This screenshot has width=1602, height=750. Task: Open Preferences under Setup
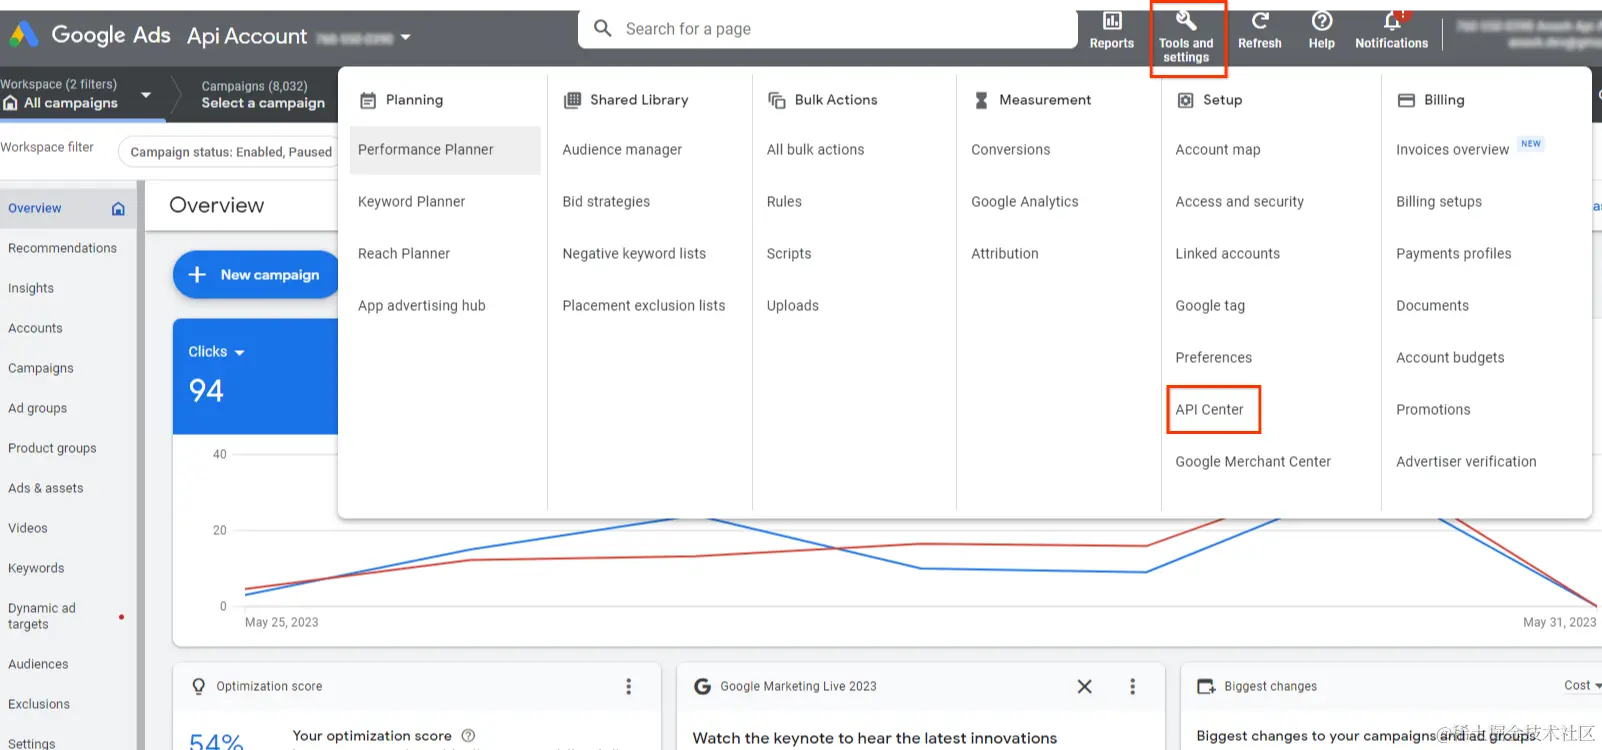tap(1213, 358)
